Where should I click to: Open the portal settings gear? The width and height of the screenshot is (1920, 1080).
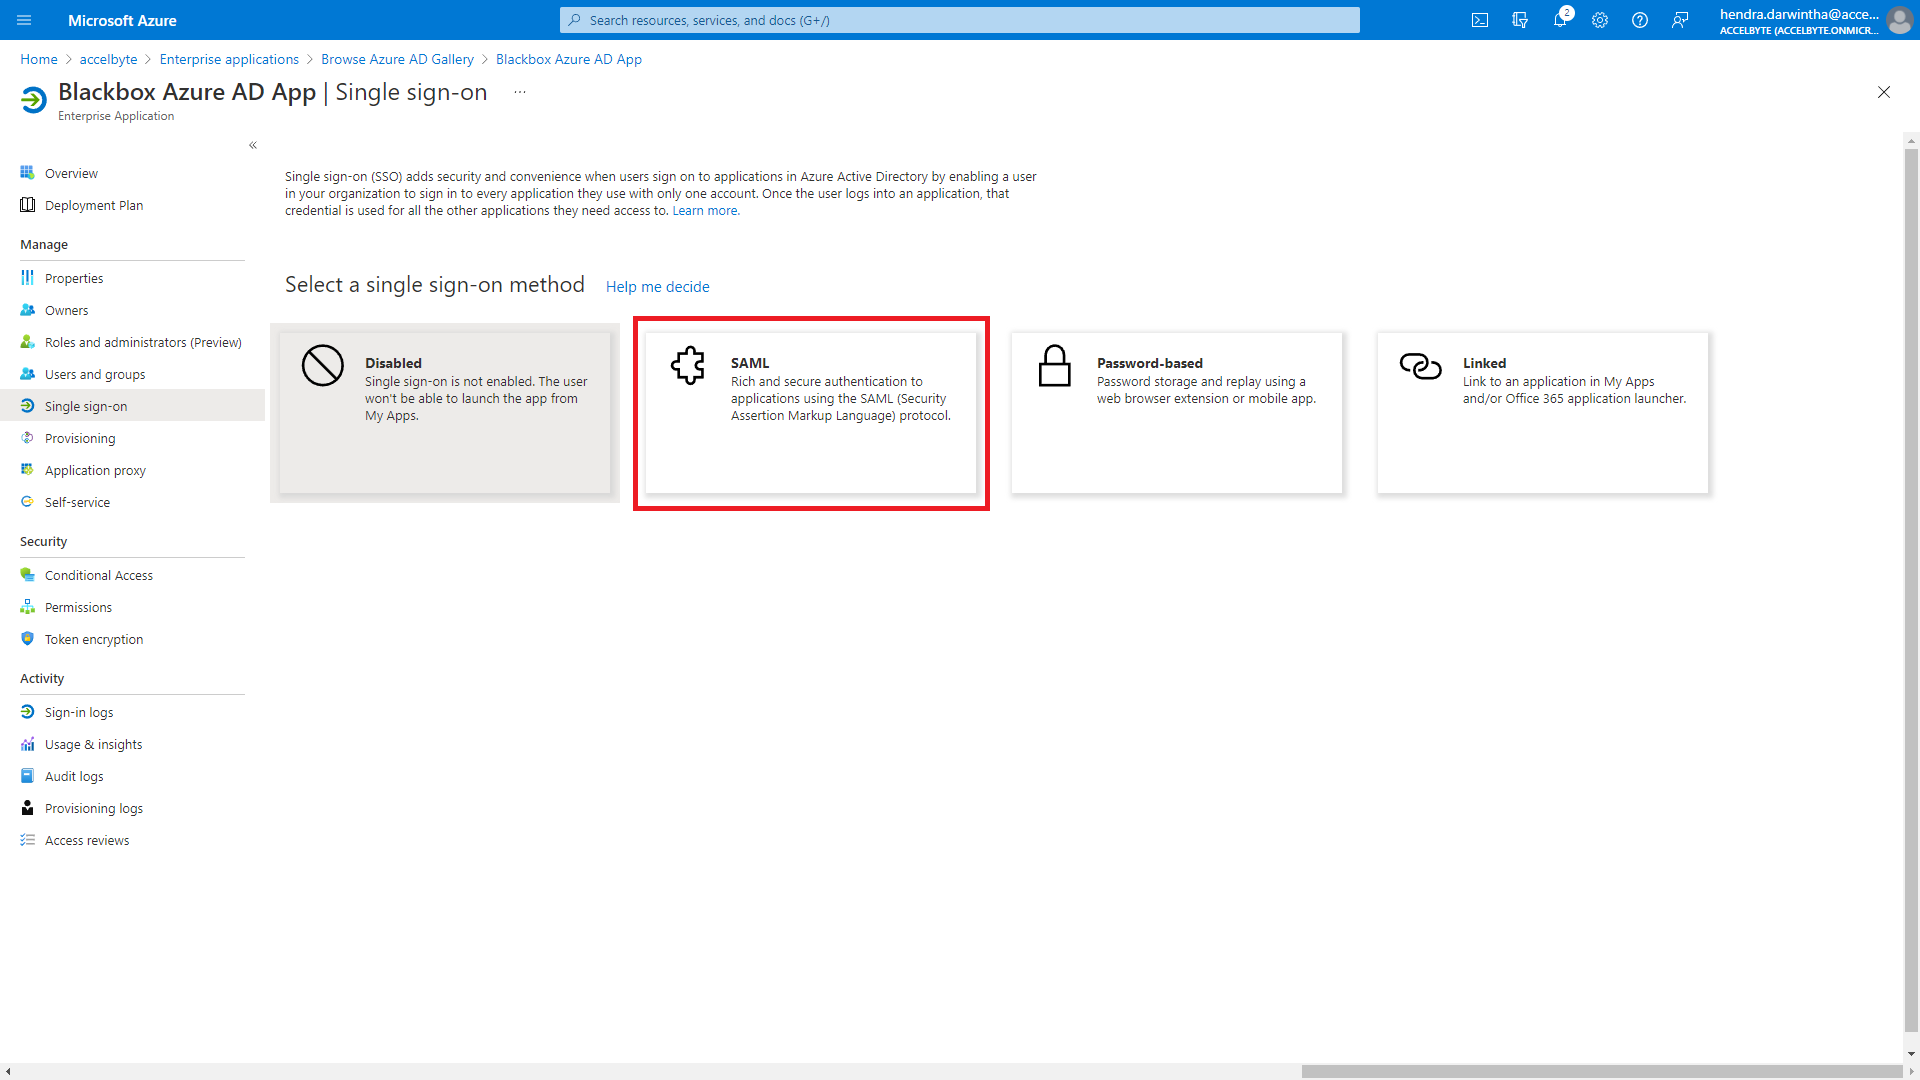(1600, 20)
